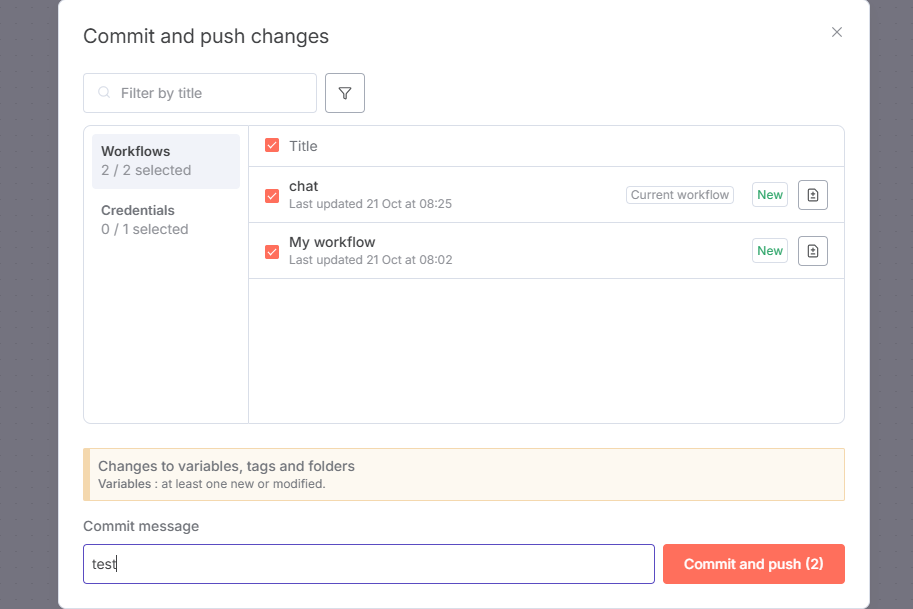Close the commit and push dialog

tap(837, 32)
